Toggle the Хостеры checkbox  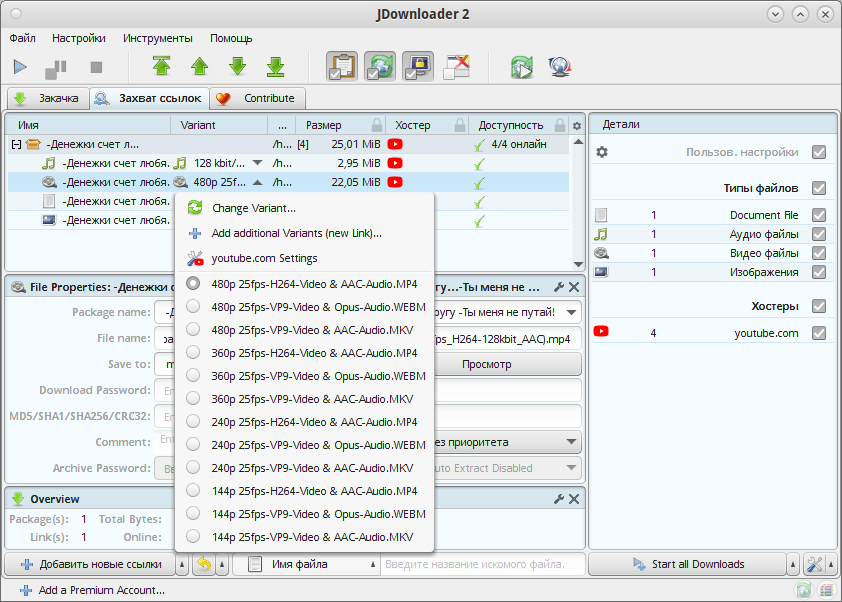819,306
